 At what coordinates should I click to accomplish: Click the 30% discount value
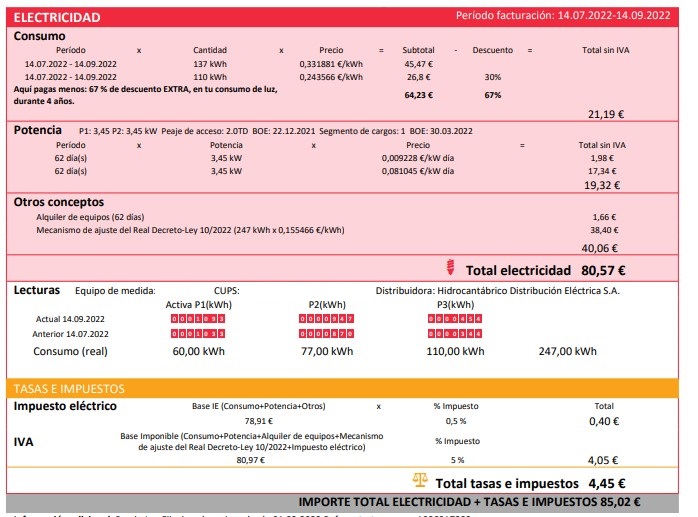point(493,77)
